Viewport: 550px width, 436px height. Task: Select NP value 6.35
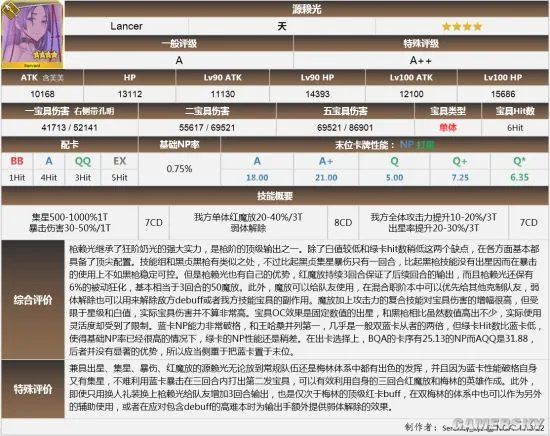(x=519, y=178)
